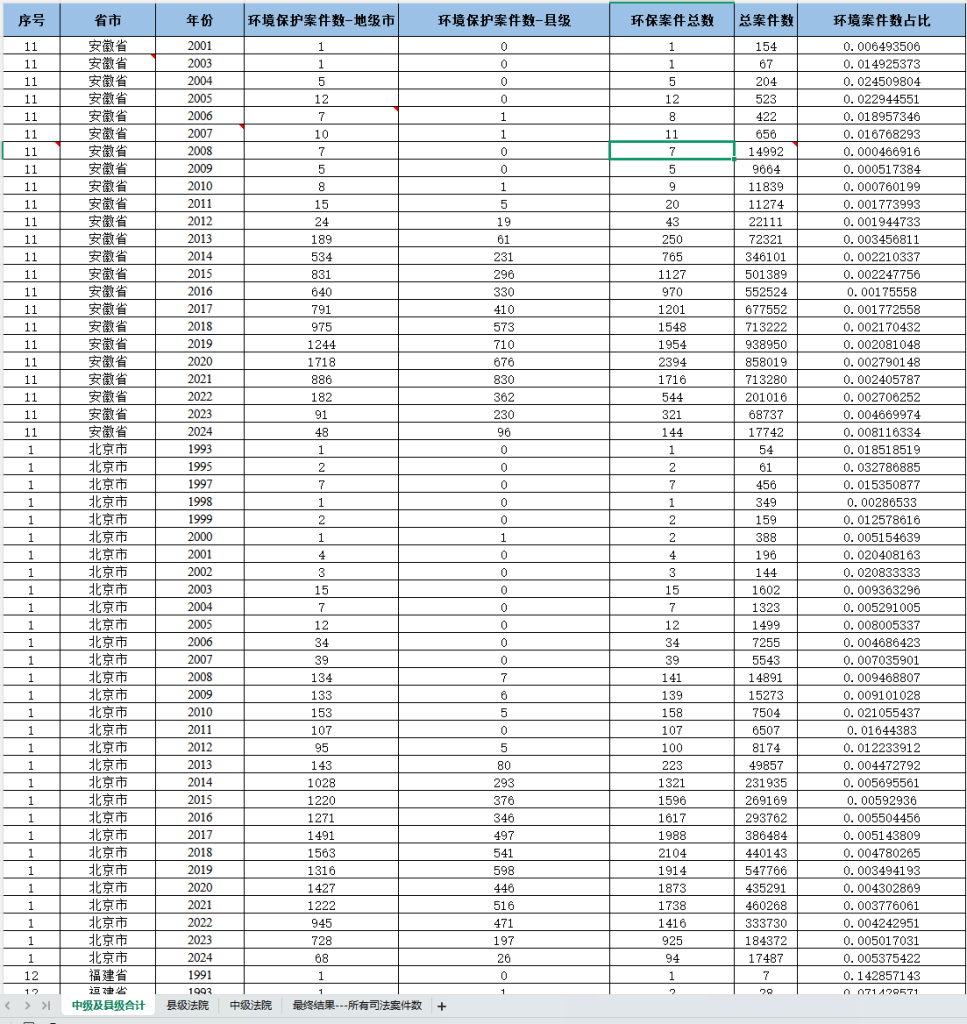Screen dimensions: 967x1024
Task: Select the 最终结果---所有司法案件数 sheet tab
Action: 357,1005
